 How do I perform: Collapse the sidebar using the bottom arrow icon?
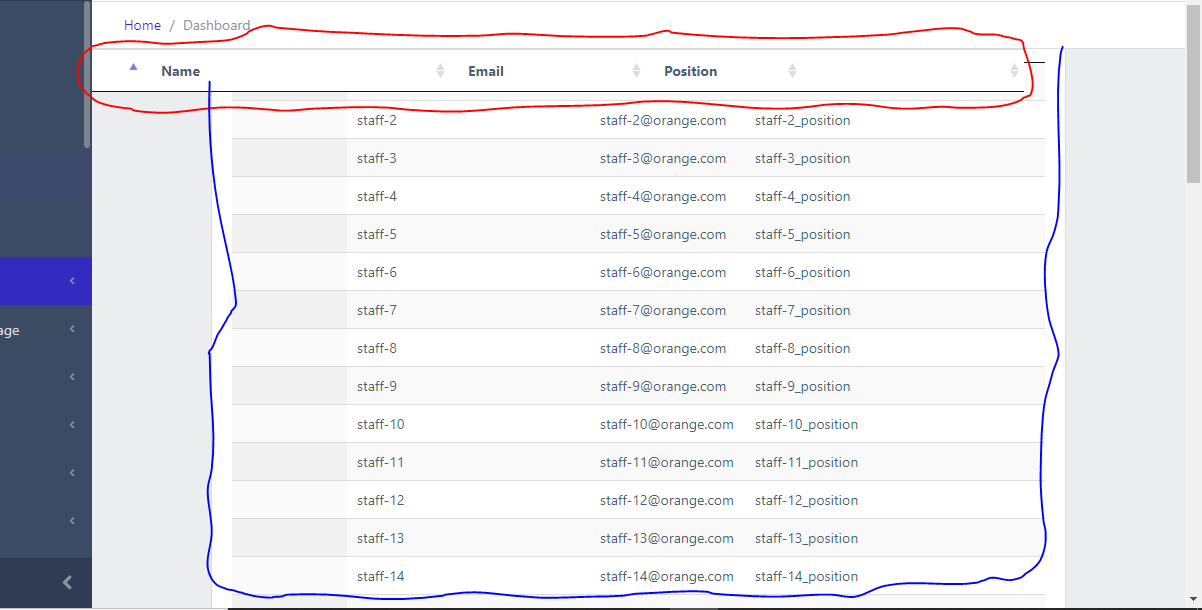(x=67, y=581)
